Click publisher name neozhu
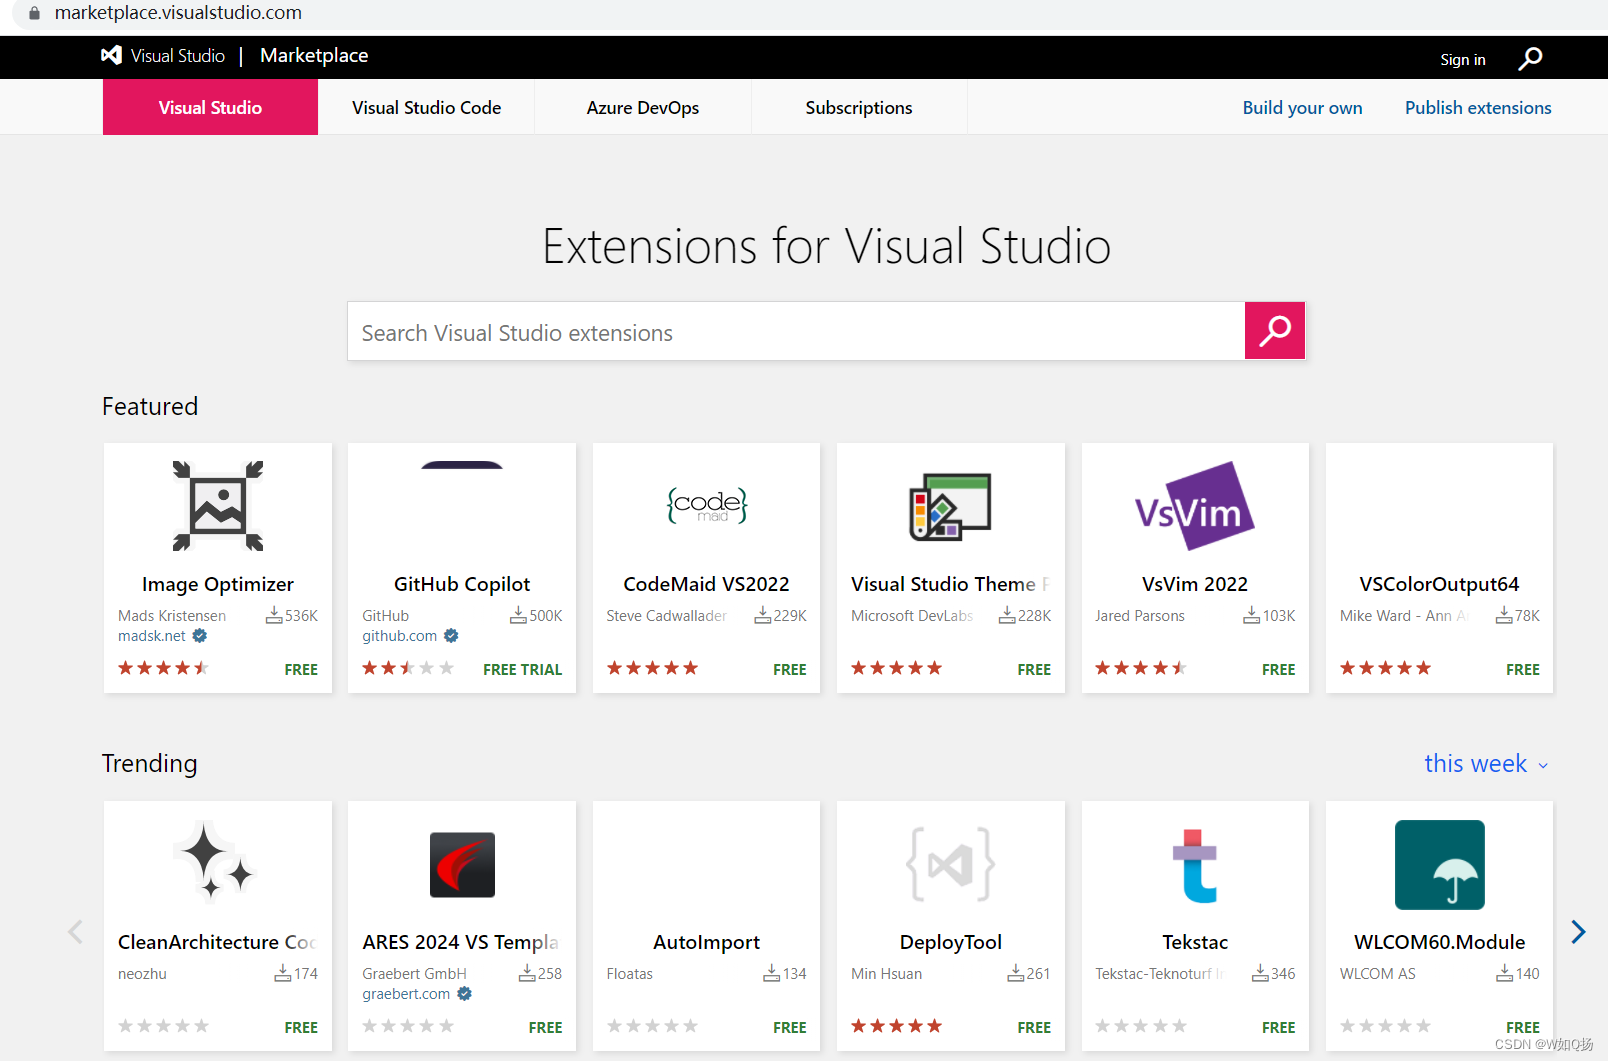The image size is (1608, 1061). coord(142,974)
